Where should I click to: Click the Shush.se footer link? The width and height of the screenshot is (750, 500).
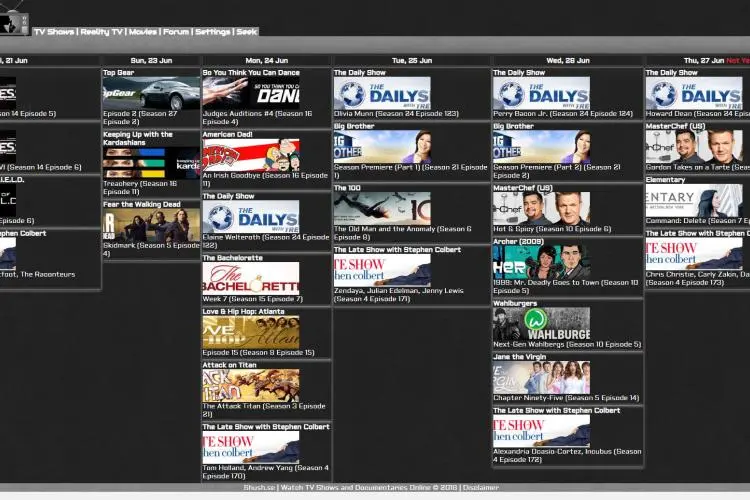point(259,488)
